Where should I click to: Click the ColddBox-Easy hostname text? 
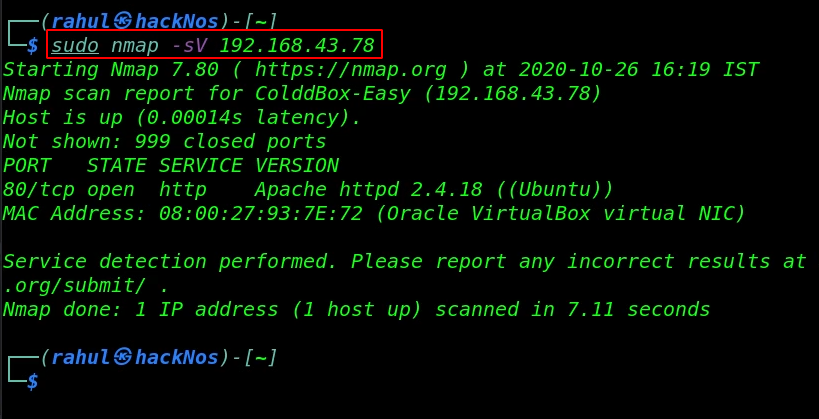click(x=332, y=94)
